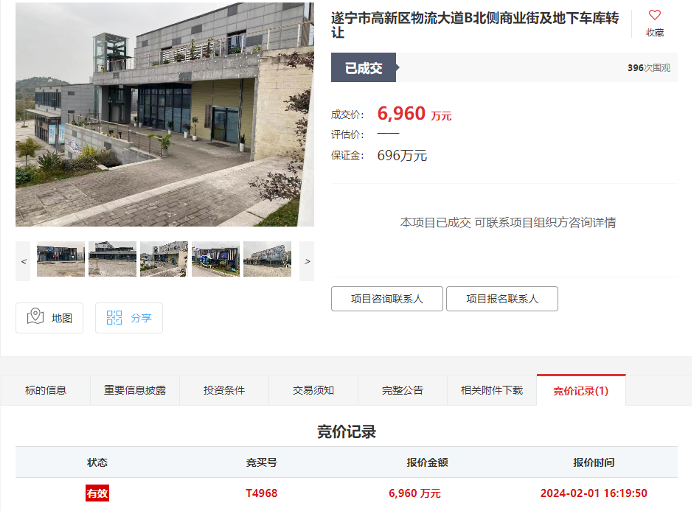
Task: Open the 标的信息 tab
Action: coord(45,390)
